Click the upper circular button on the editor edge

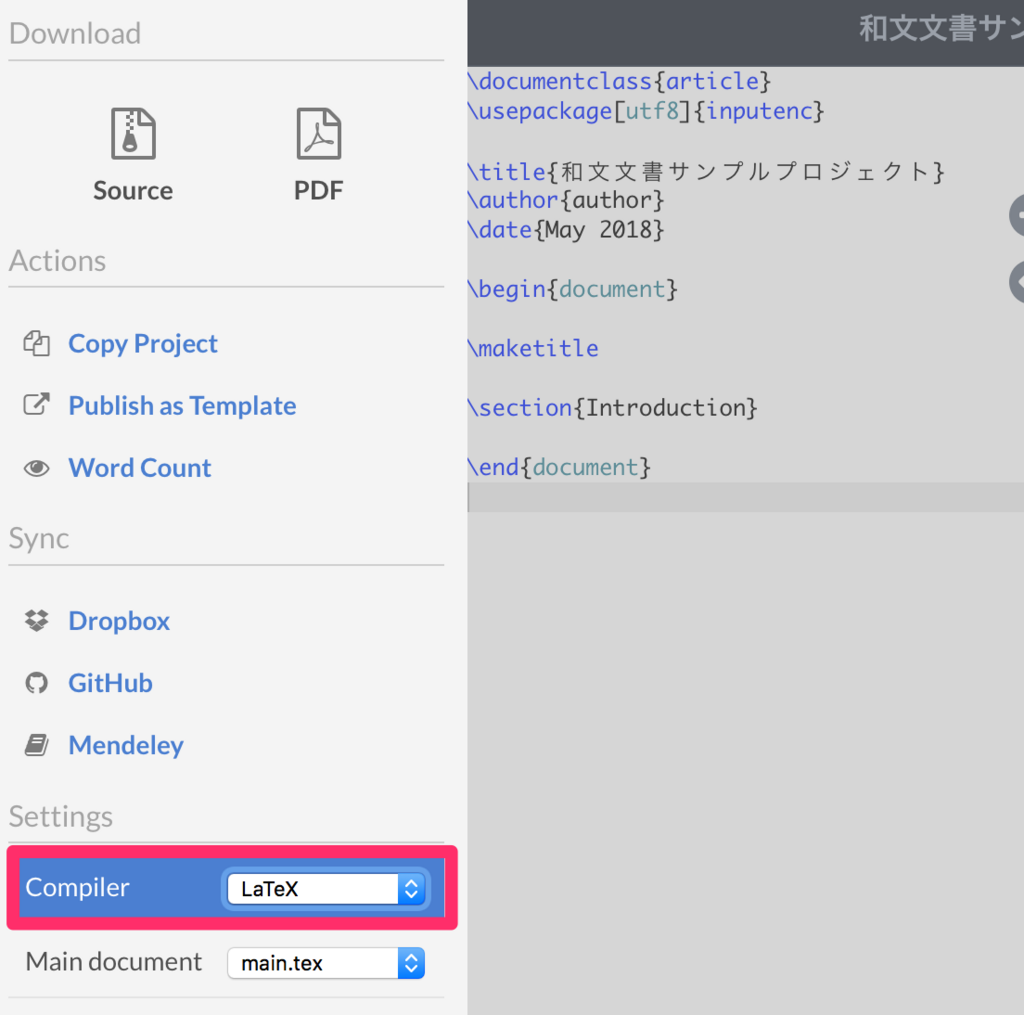click(x=1017, y=215)
